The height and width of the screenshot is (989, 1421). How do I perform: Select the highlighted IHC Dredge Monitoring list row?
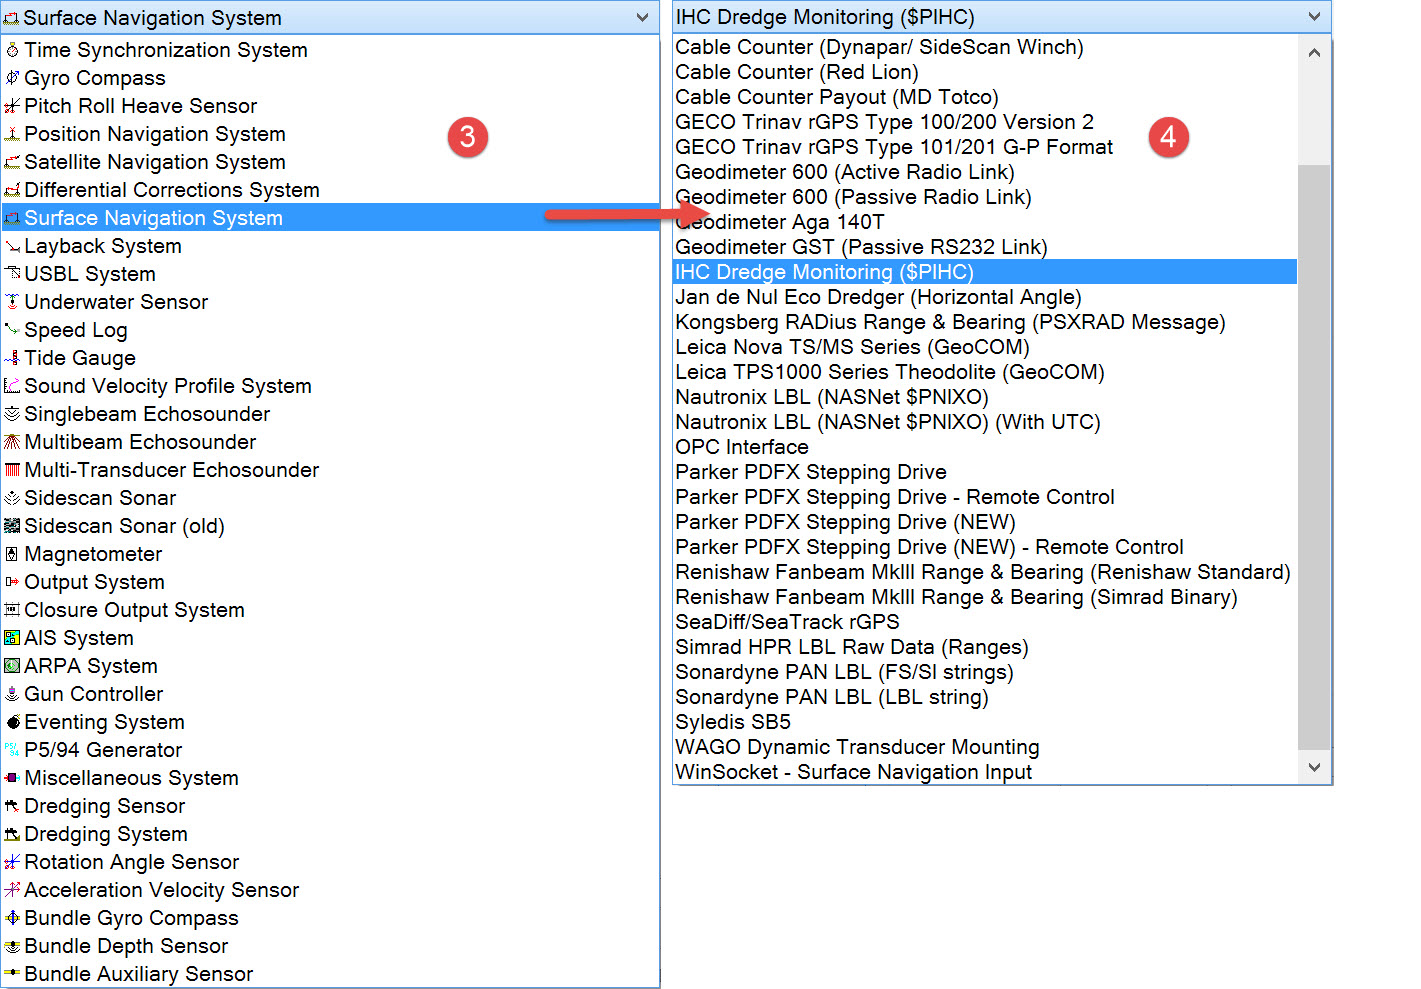tap(985, 272)
